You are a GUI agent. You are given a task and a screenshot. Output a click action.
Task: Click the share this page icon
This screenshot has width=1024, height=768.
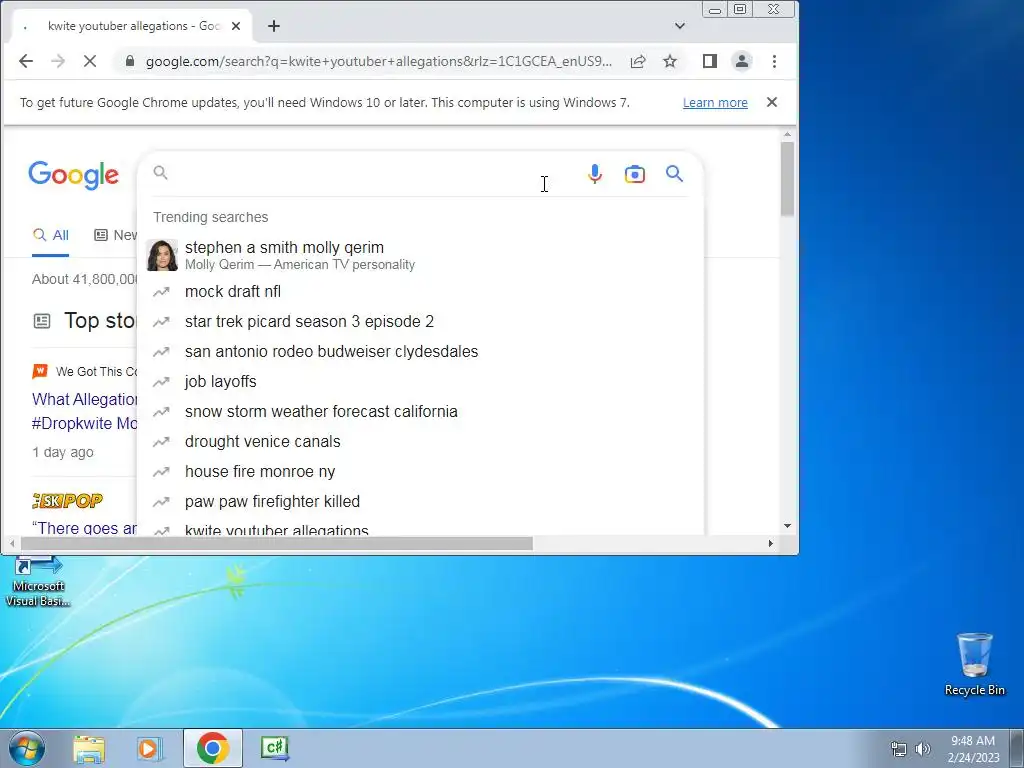click(x=638, y=61)
